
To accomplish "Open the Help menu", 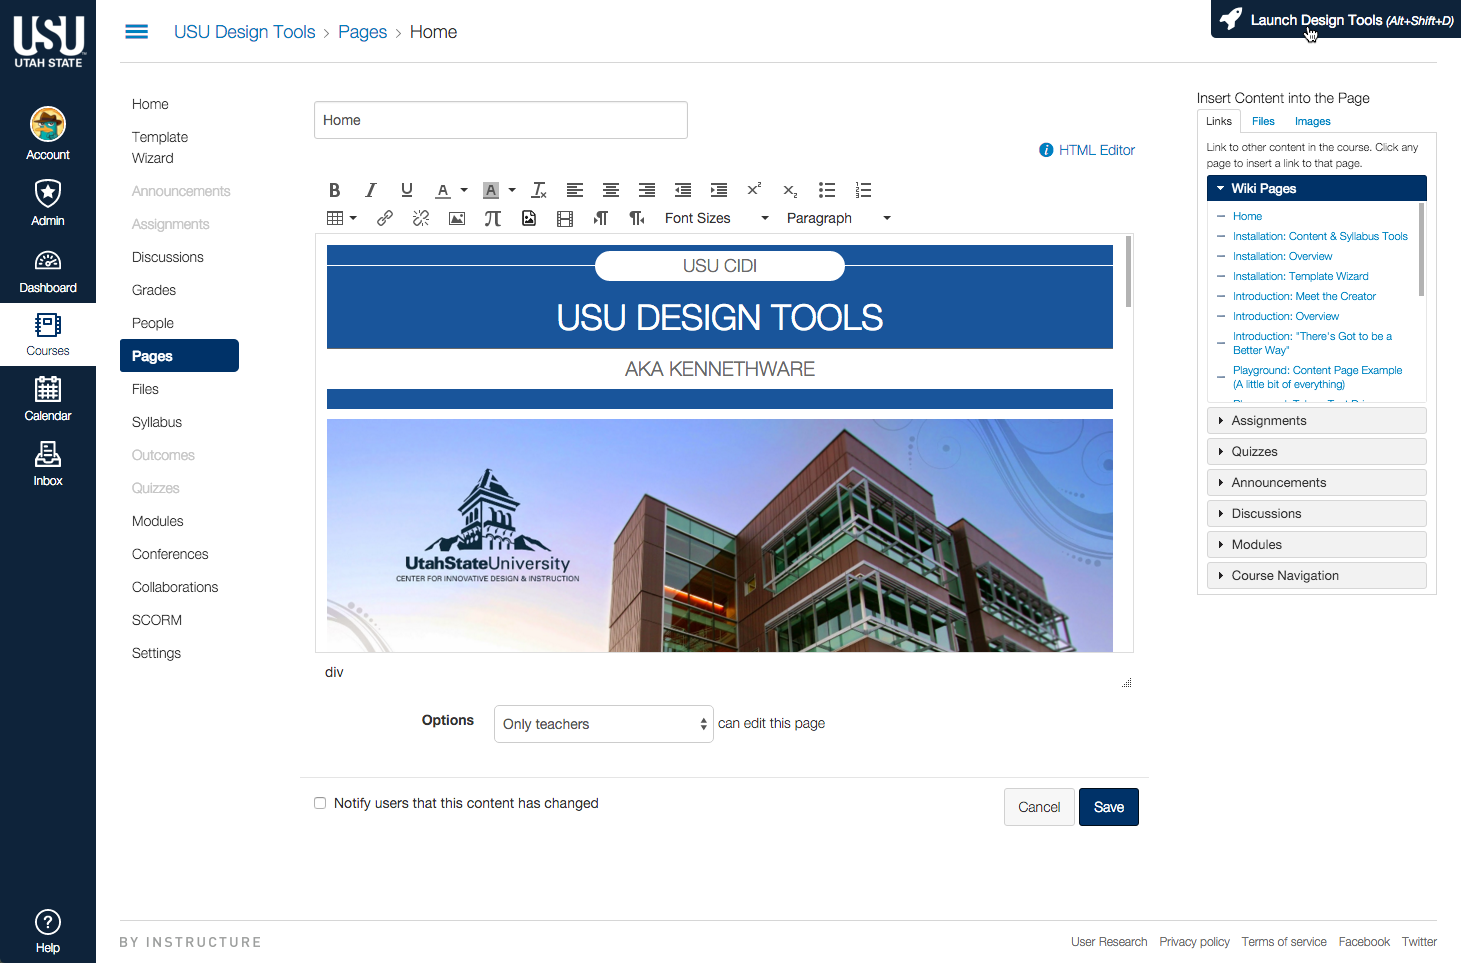I will [x=48, y=931].
